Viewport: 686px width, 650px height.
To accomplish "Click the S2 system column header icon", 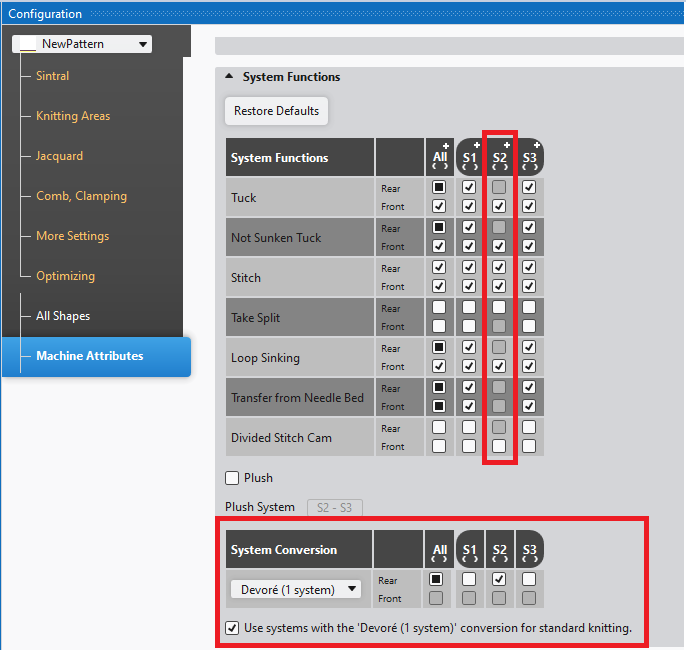I will click(x=499, y=158).
